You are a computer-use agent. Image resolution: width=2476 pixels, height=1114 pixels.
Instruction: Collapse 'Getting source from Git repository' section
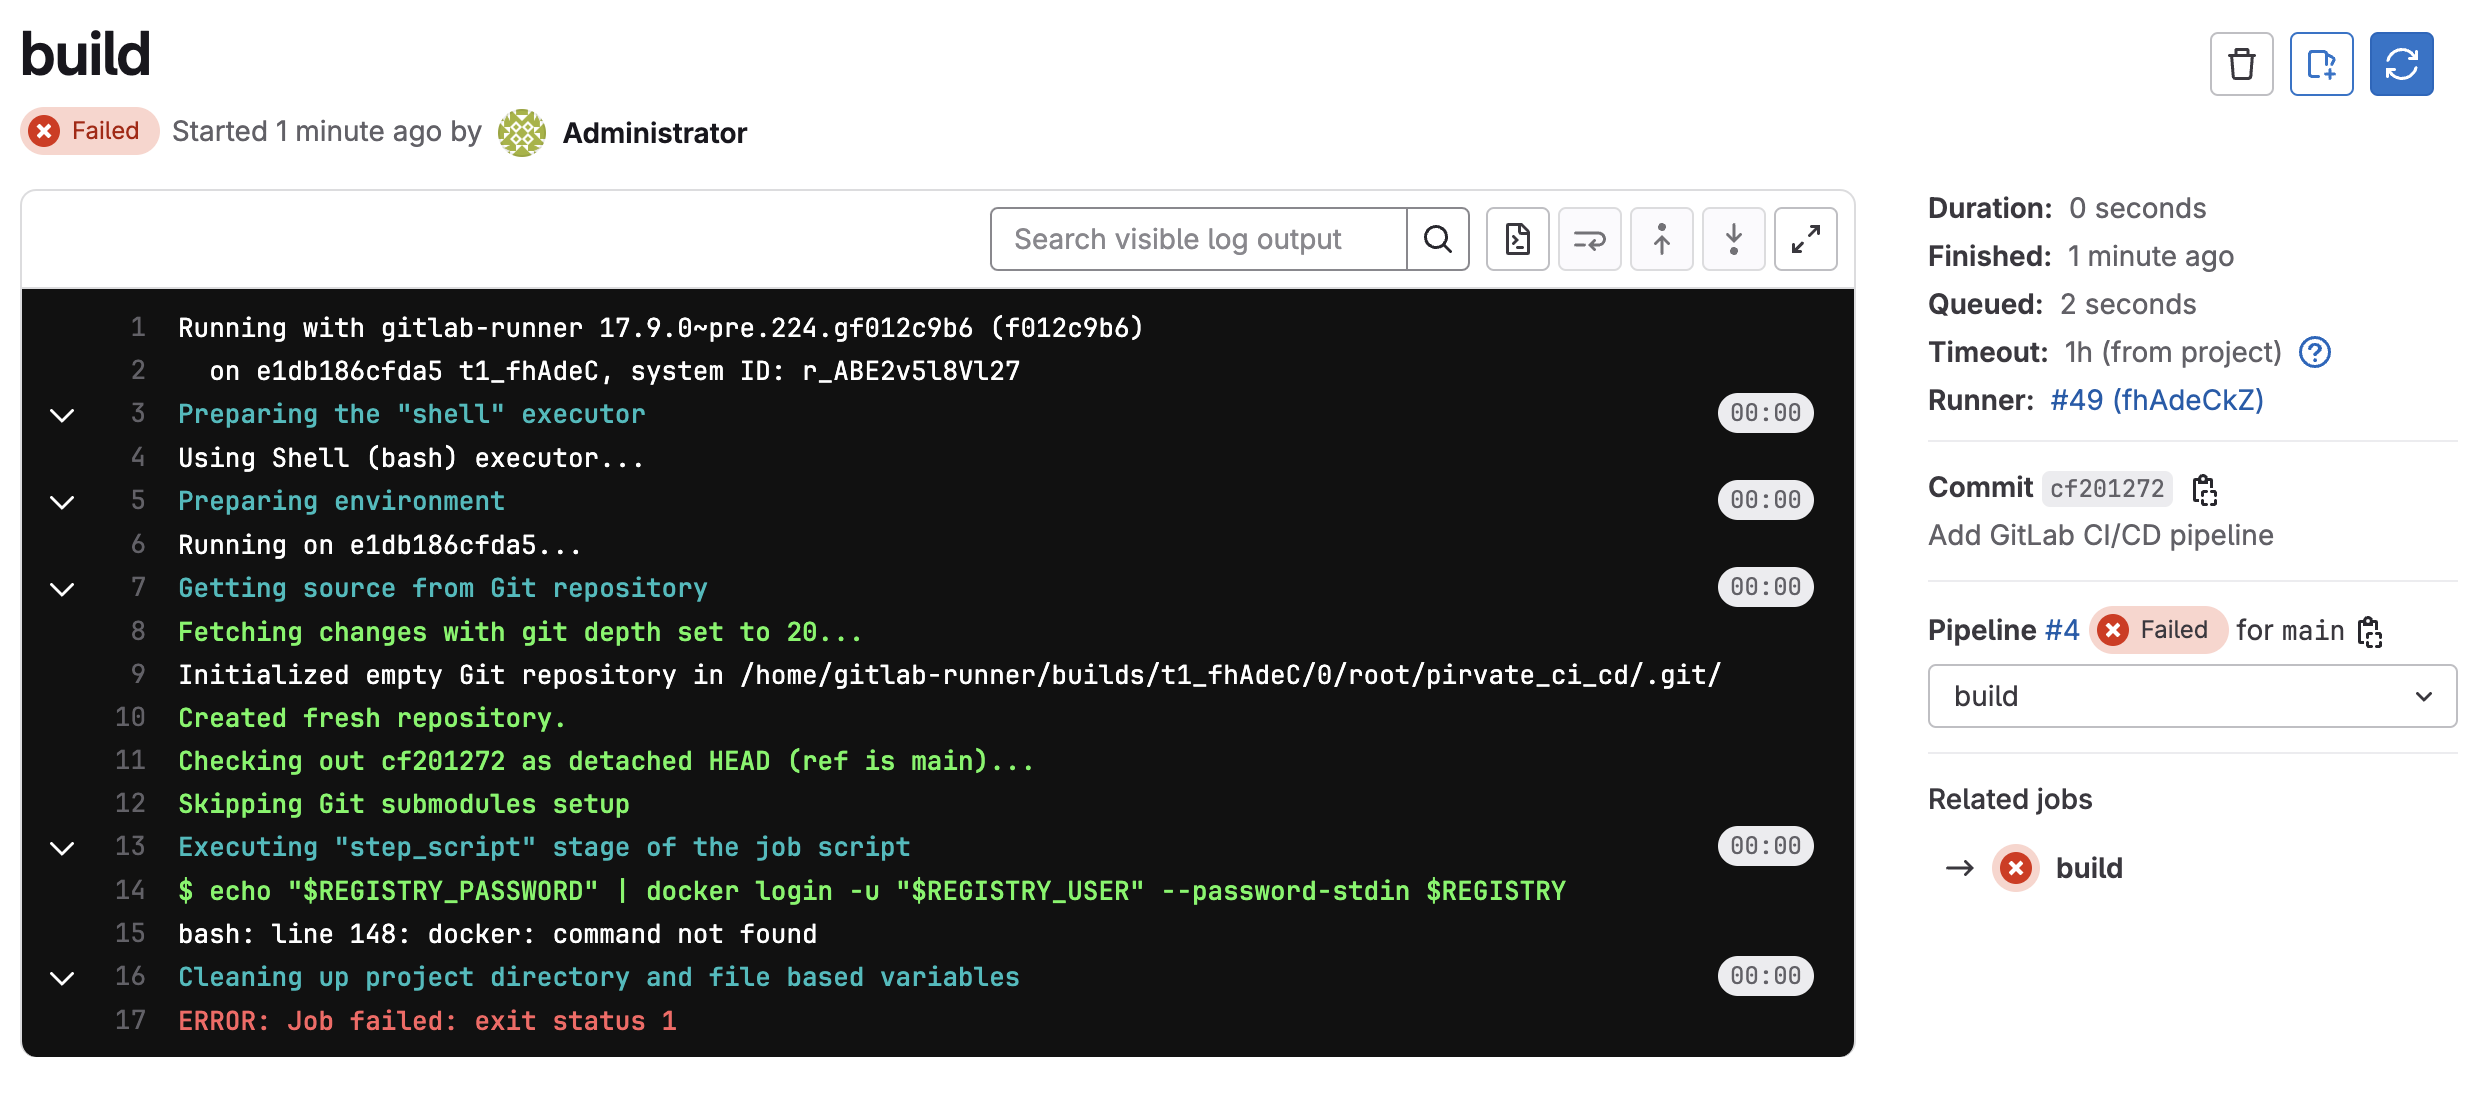(62, 588)
